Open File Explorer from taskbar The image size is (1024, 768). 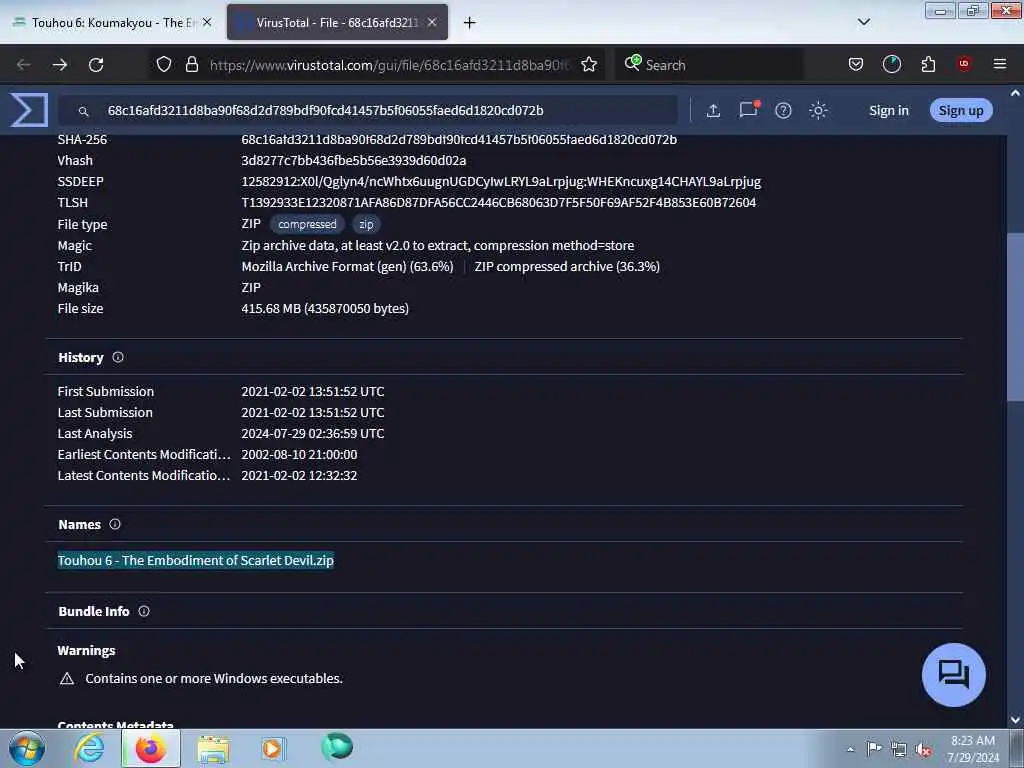coord(213,749)
